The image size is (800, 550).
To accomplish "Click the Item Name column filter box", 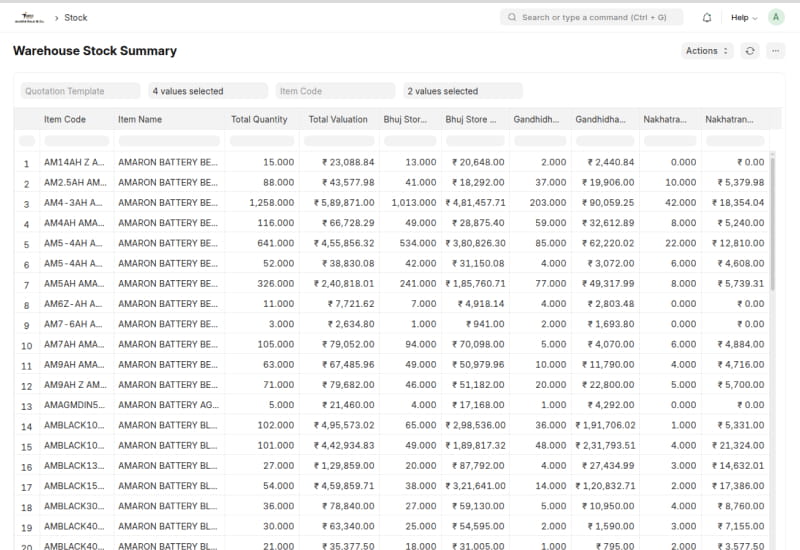I will coord(169,141).
